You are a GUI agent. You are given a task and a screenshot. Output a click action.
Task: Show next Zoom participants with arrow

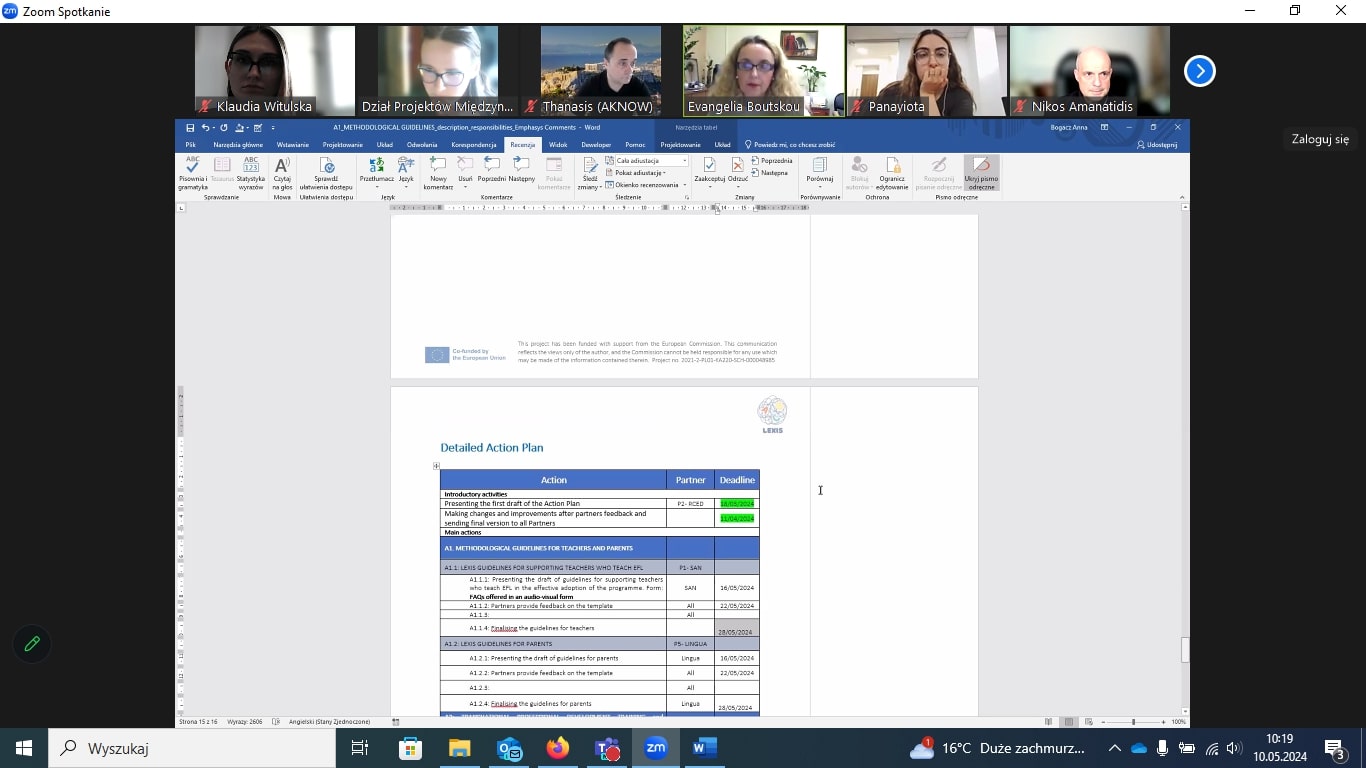pyautogui.click(x=1199, y=71)
